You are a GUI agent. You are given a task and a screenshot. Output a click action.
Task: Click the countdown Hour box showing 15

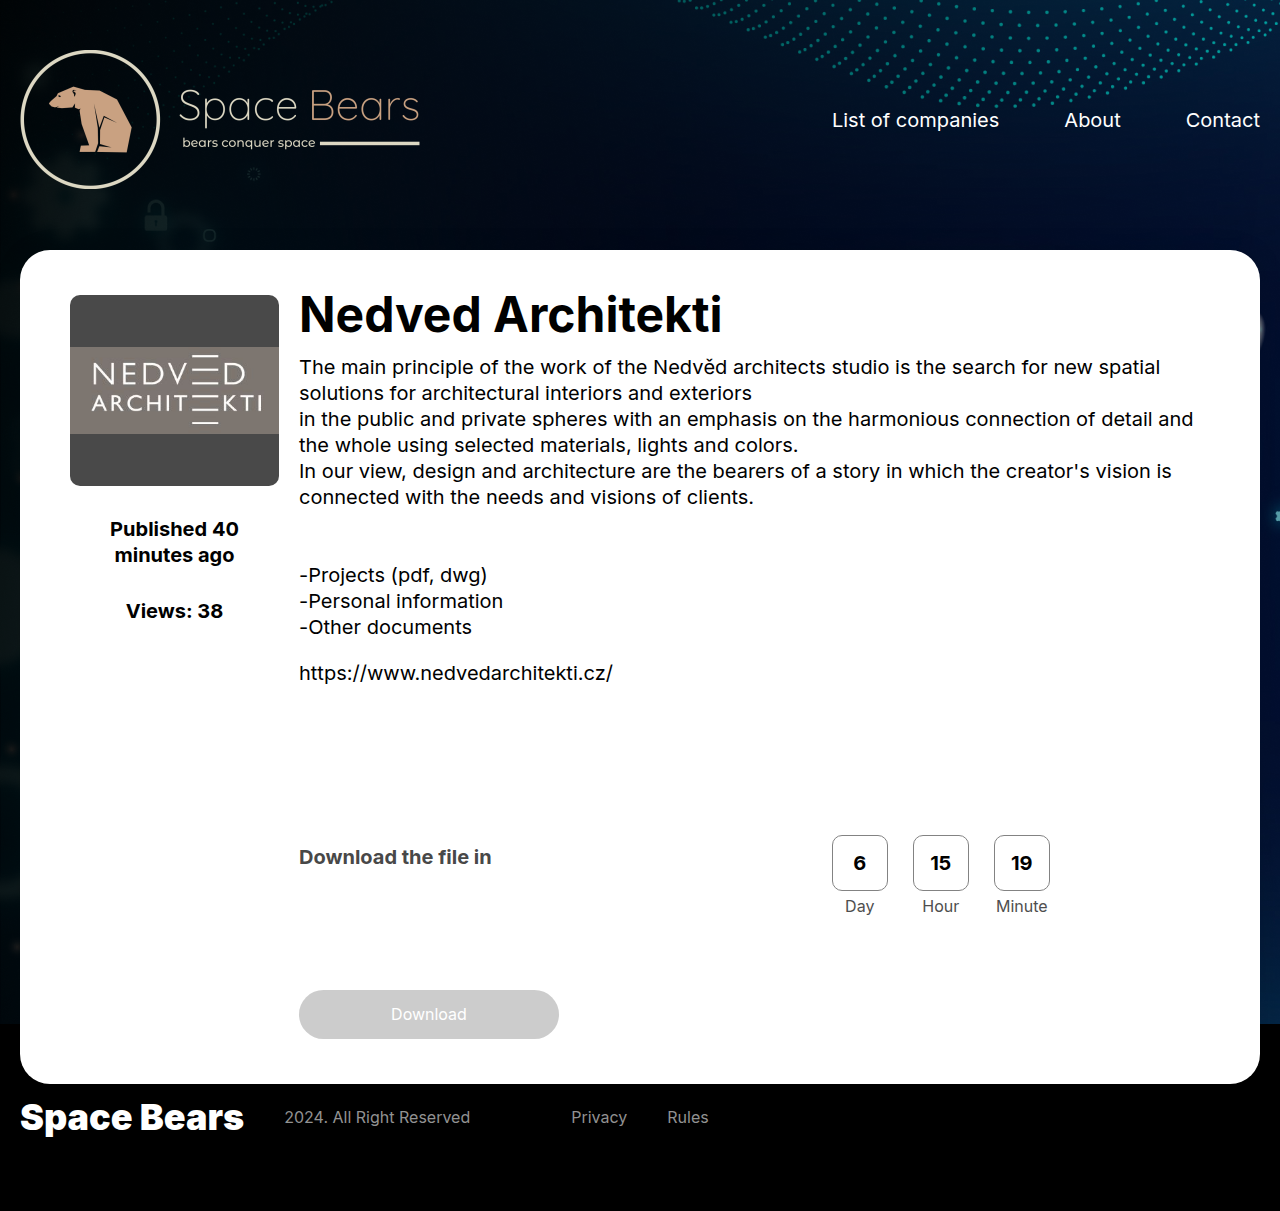coord(941,863)
